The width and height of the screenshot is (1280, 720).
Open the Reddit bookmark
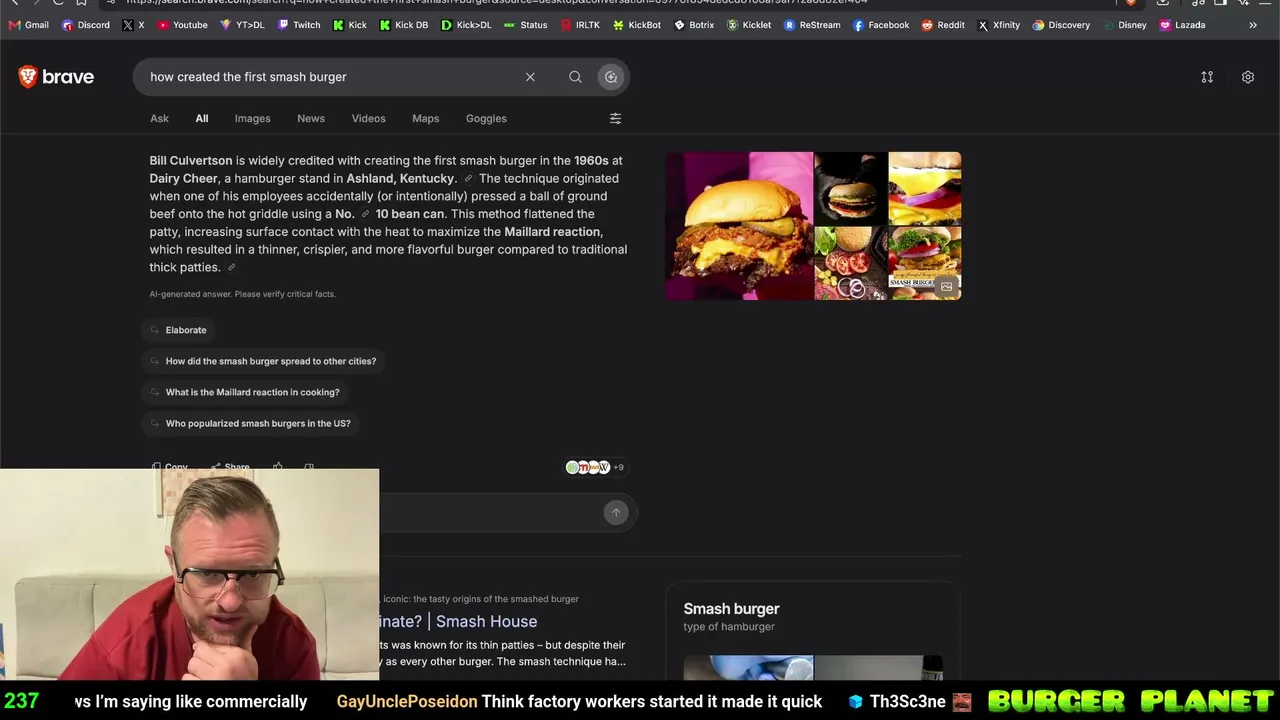click(x=943, y=25)
